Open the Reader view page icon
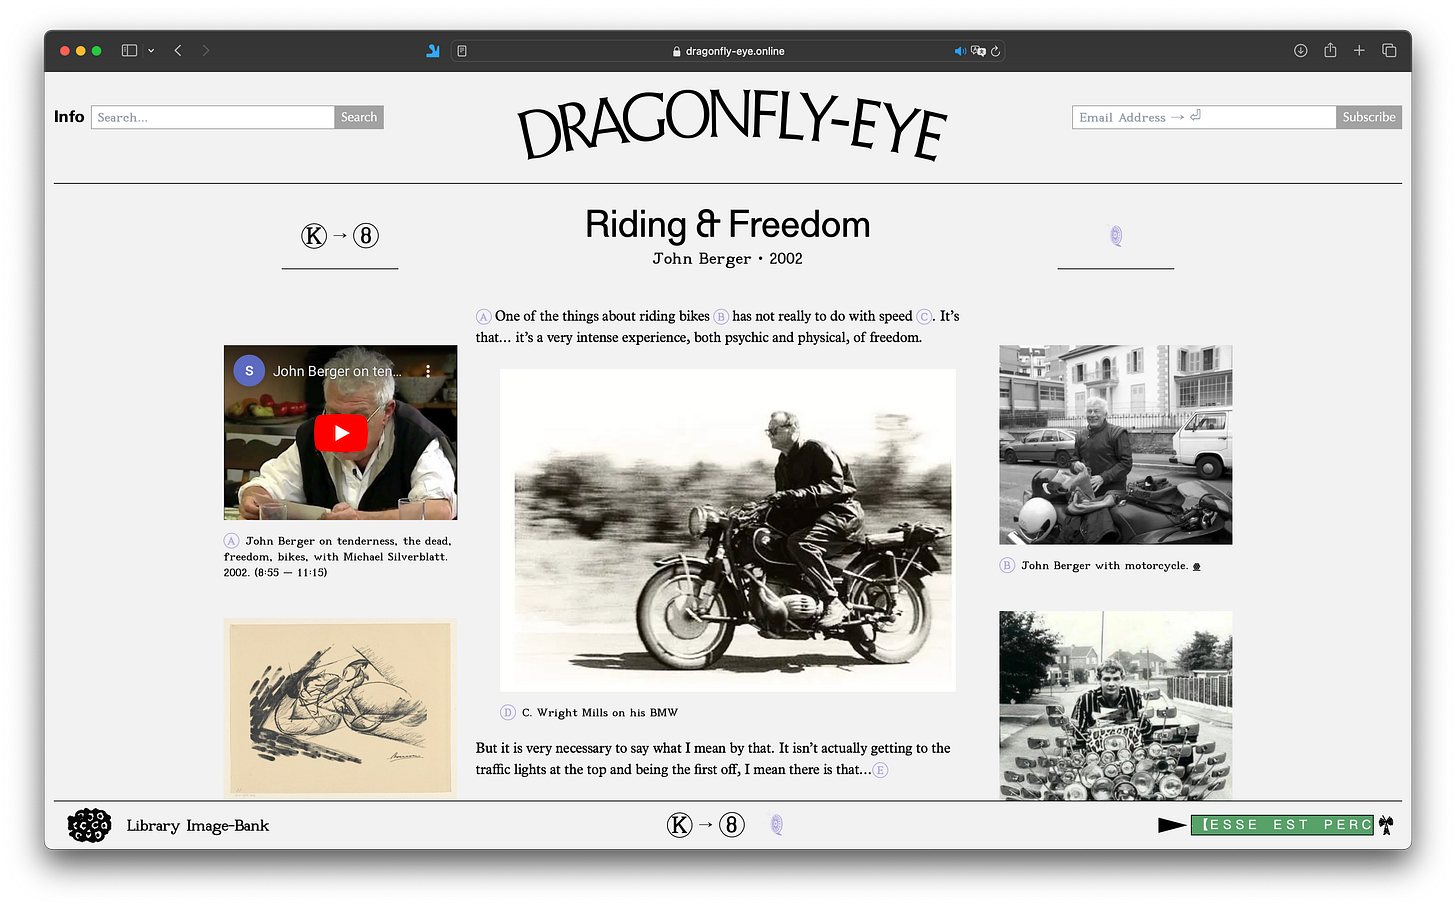 click(462, 51)
